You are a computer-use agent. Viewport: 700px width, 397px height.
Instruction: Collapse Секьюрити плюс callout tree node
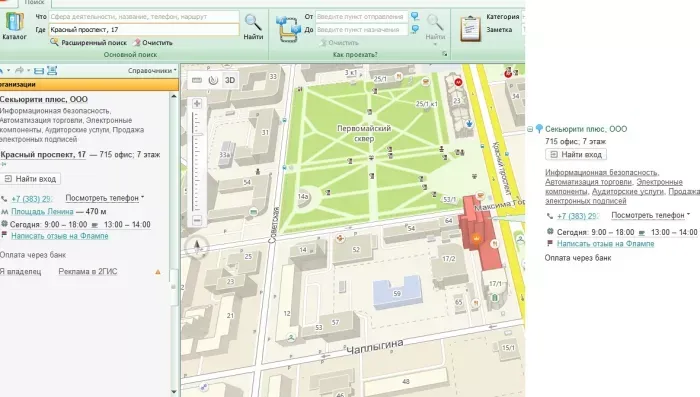[530, 129]
